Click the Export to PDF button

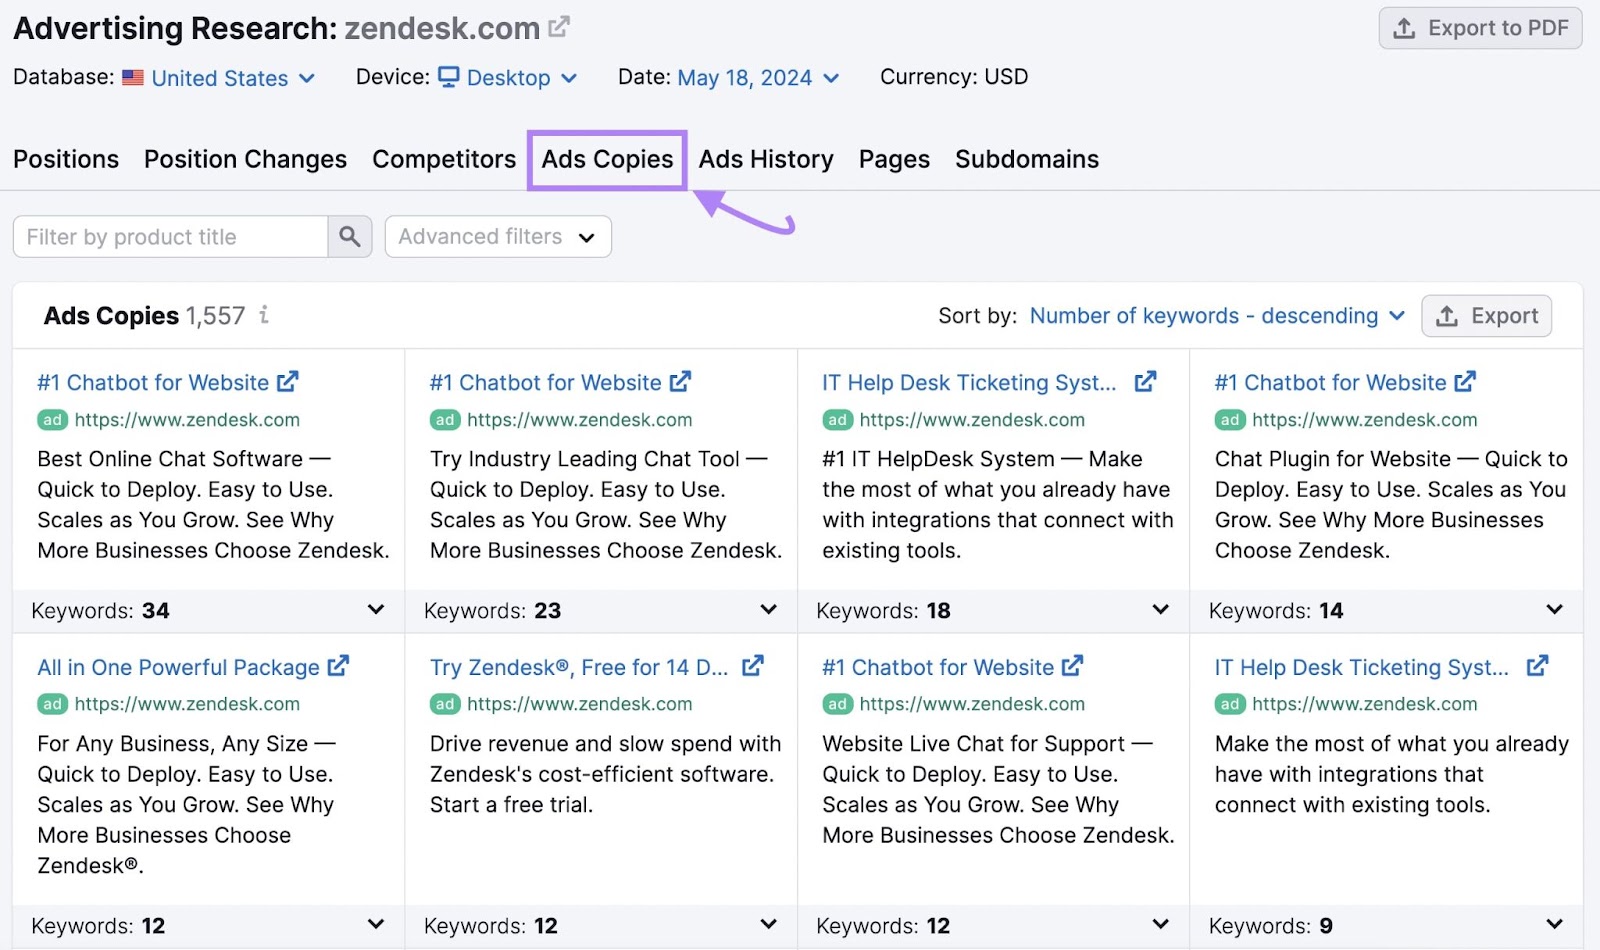point(1480,28)
